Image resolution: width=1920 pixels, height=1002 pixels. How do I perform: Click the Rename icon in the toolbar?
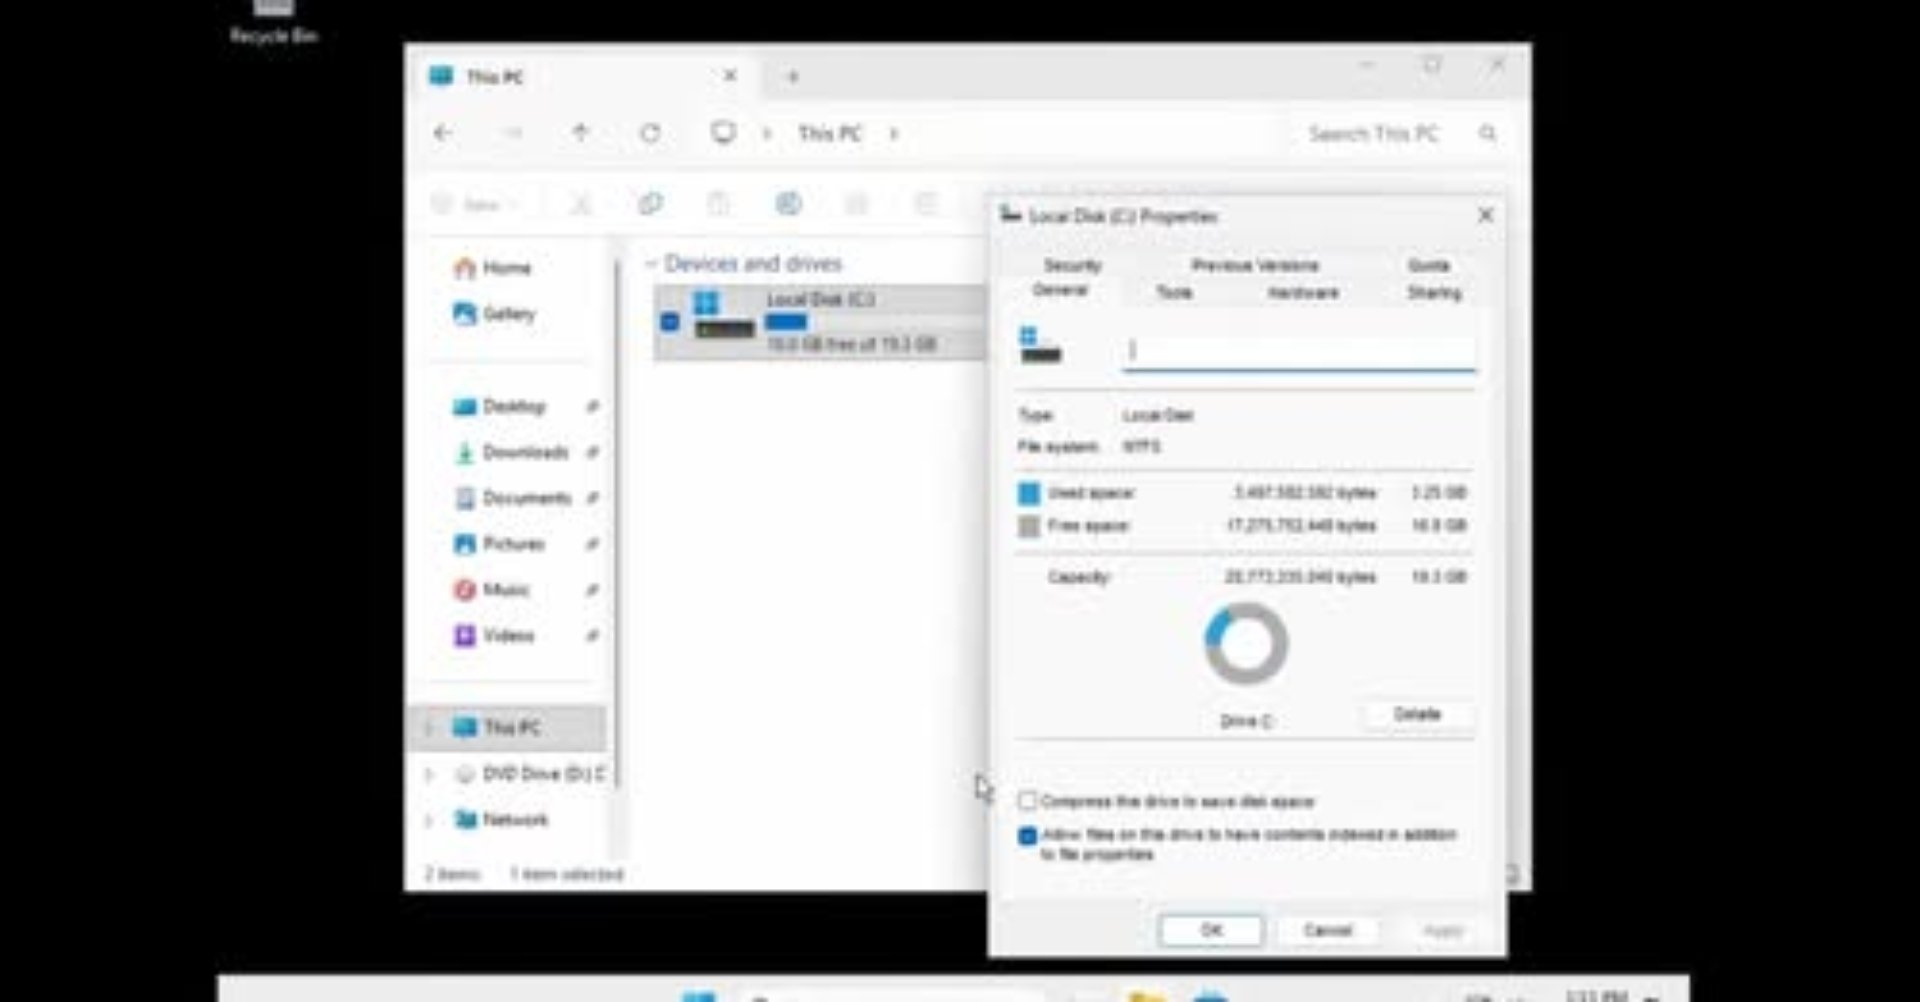[x=788, y=204]
